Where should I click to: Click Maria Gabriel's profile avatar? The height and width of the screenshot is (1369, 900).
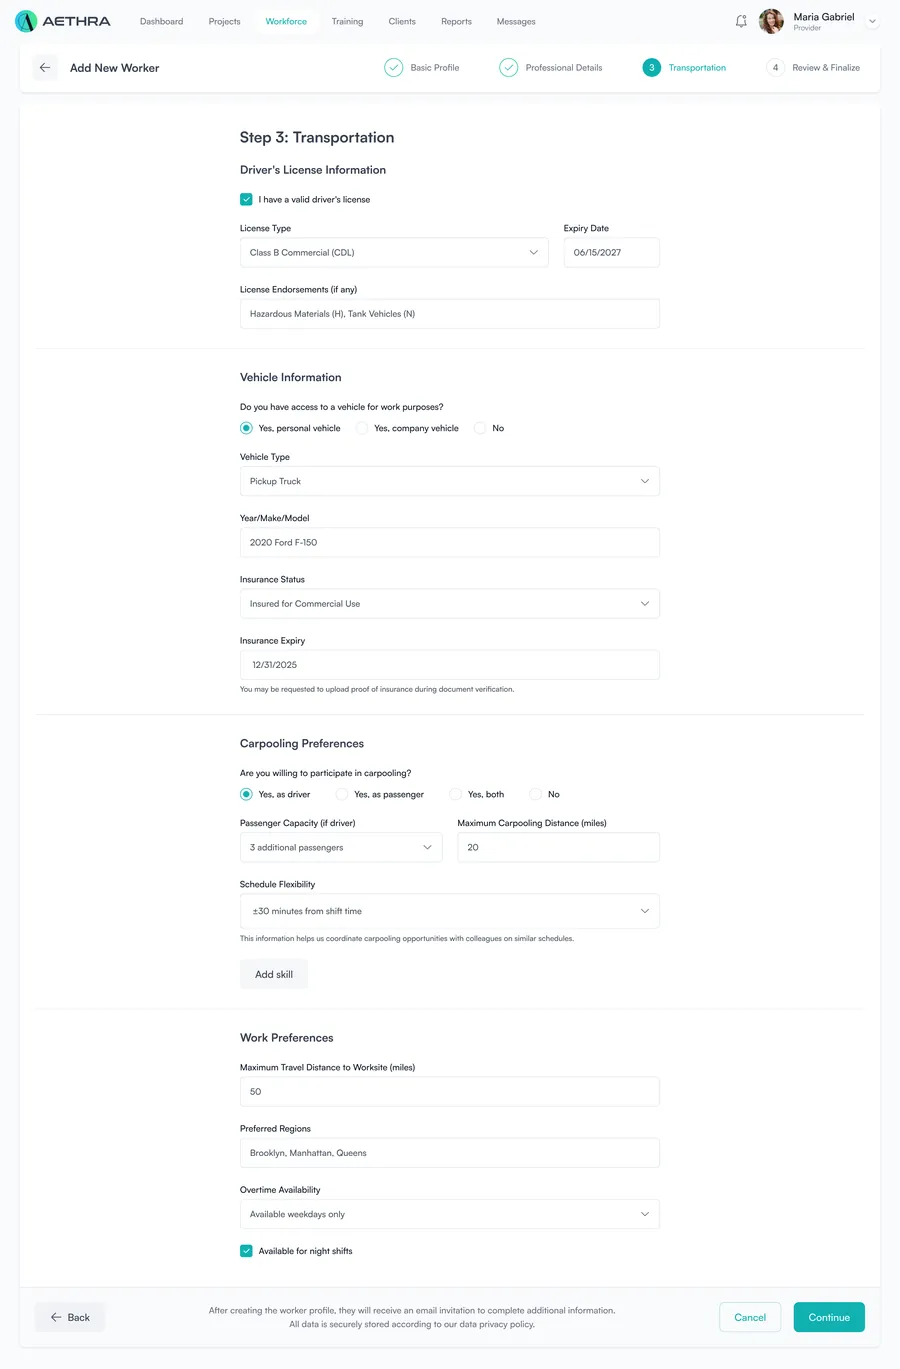pyautogui.click(x=771, y=21)
